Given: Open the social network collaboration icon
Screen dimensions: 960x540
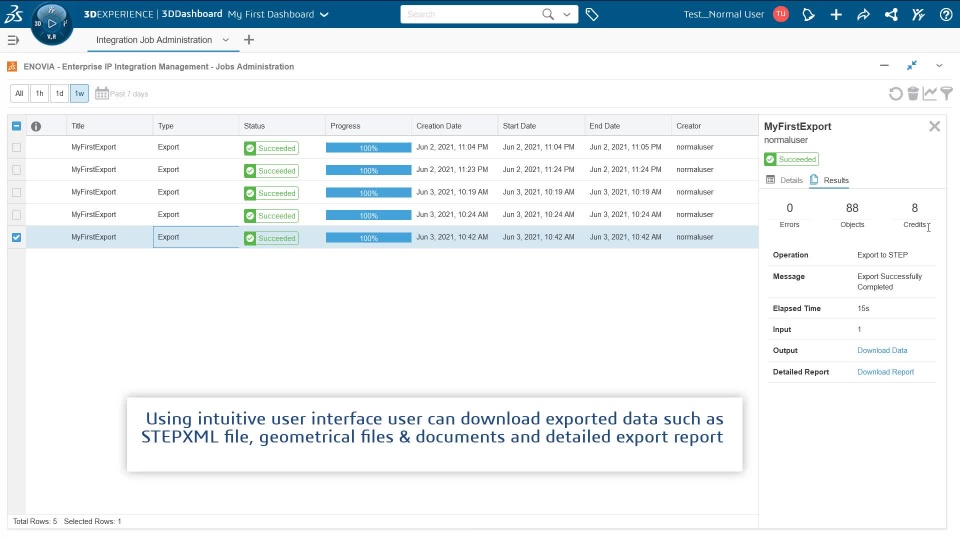Looking at the screenshot, I should (x=891, y=14).
